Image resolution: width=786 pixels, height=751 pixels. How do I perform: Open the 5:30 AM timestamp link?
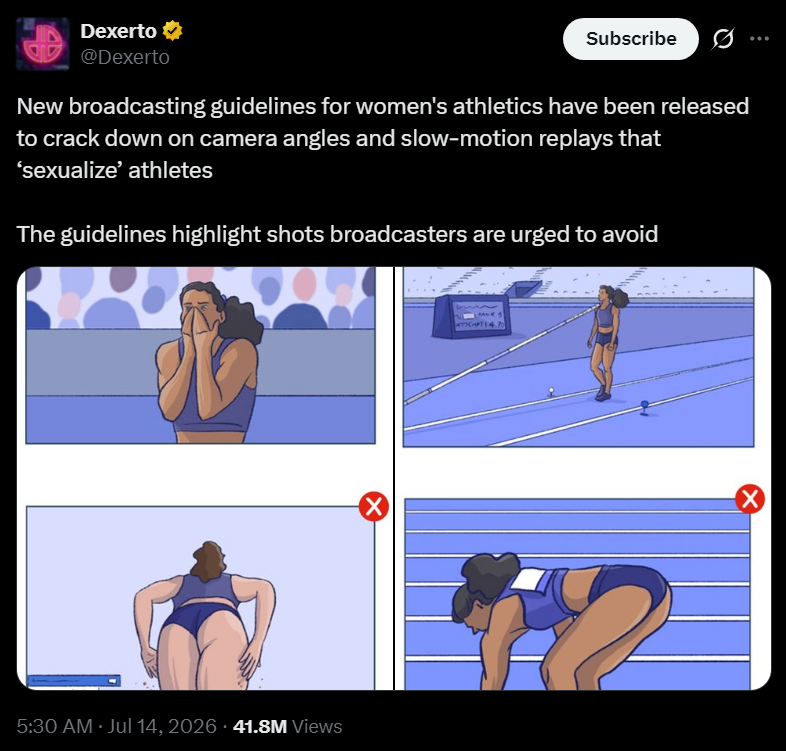click(x=54, y=726)
